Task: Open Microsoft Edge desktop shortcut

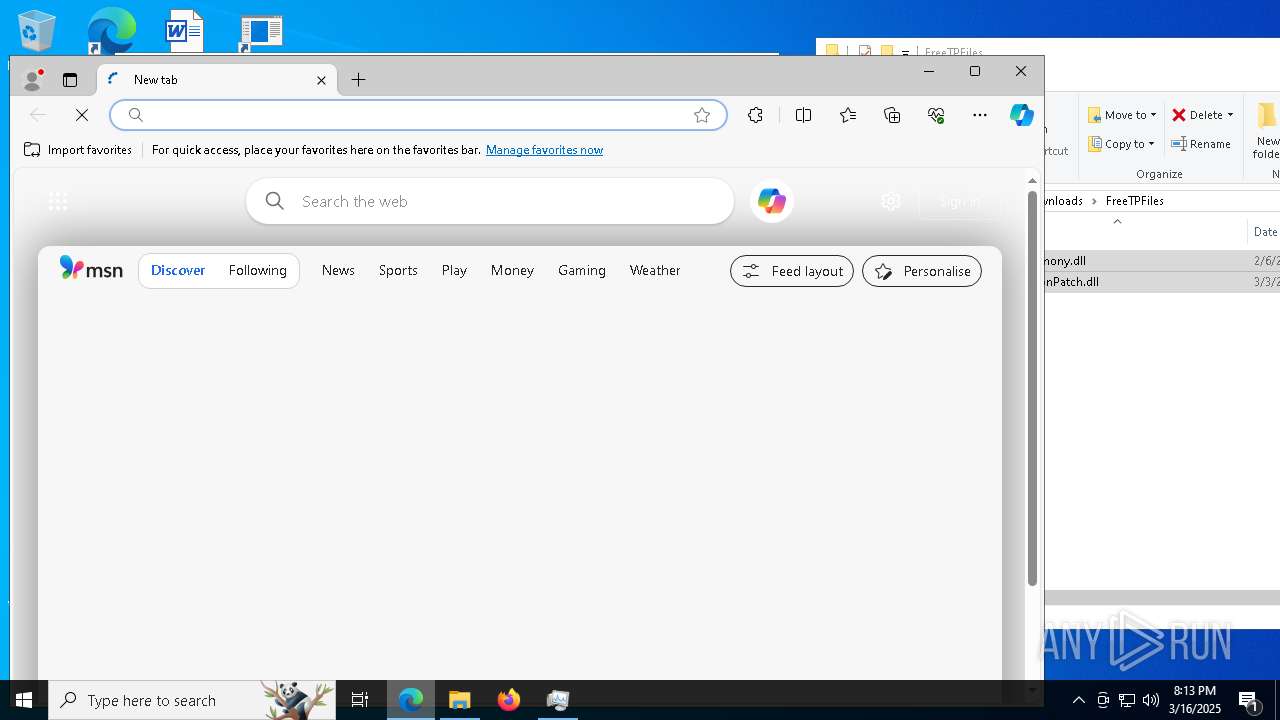Action: pos(110,31)
